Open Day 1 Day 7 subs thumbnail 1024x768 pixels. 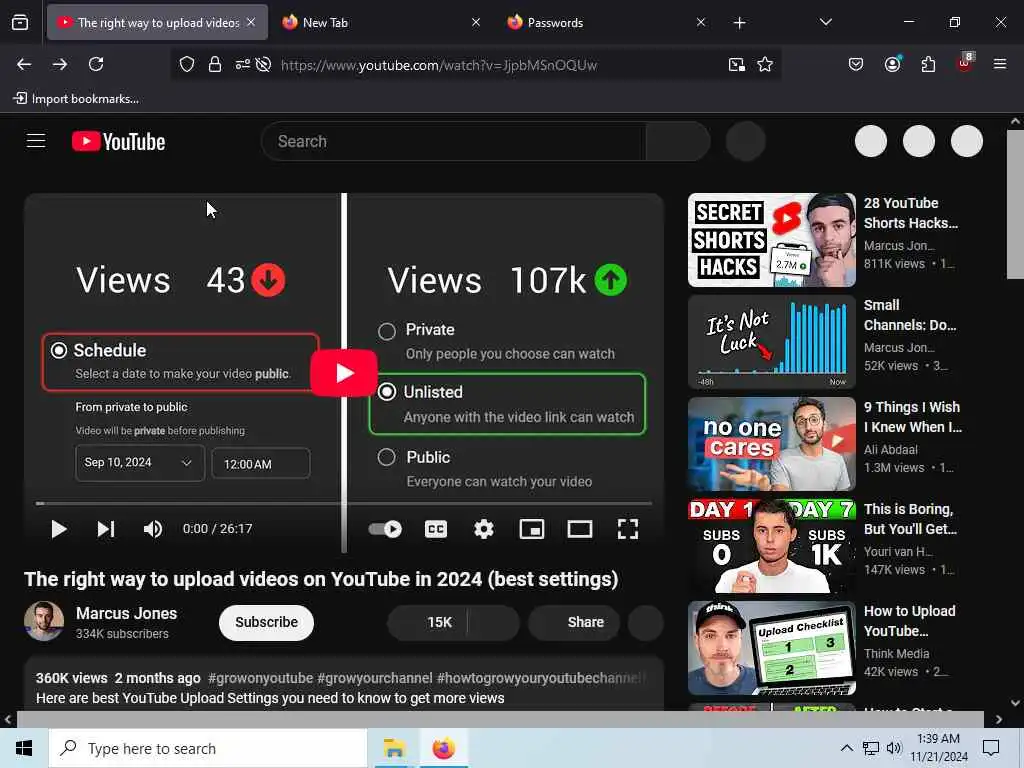(771, 546)
